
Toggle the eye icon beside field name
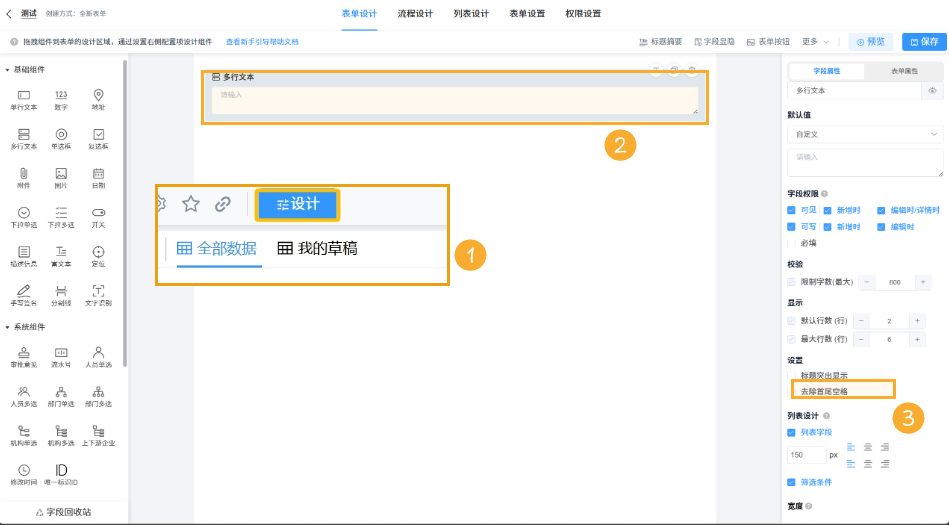tap(932, 91)
